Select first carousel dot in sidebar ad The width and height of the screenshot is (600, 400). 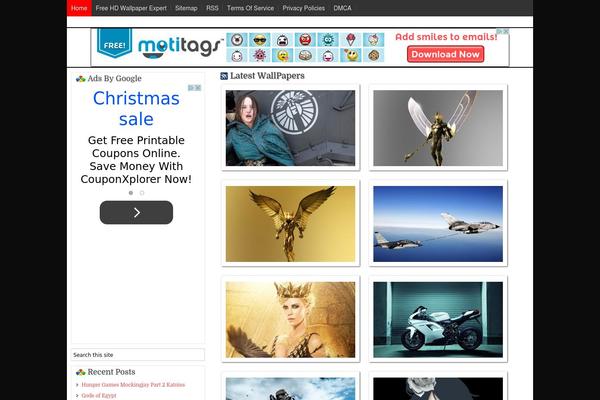click(x=131, y=193)
